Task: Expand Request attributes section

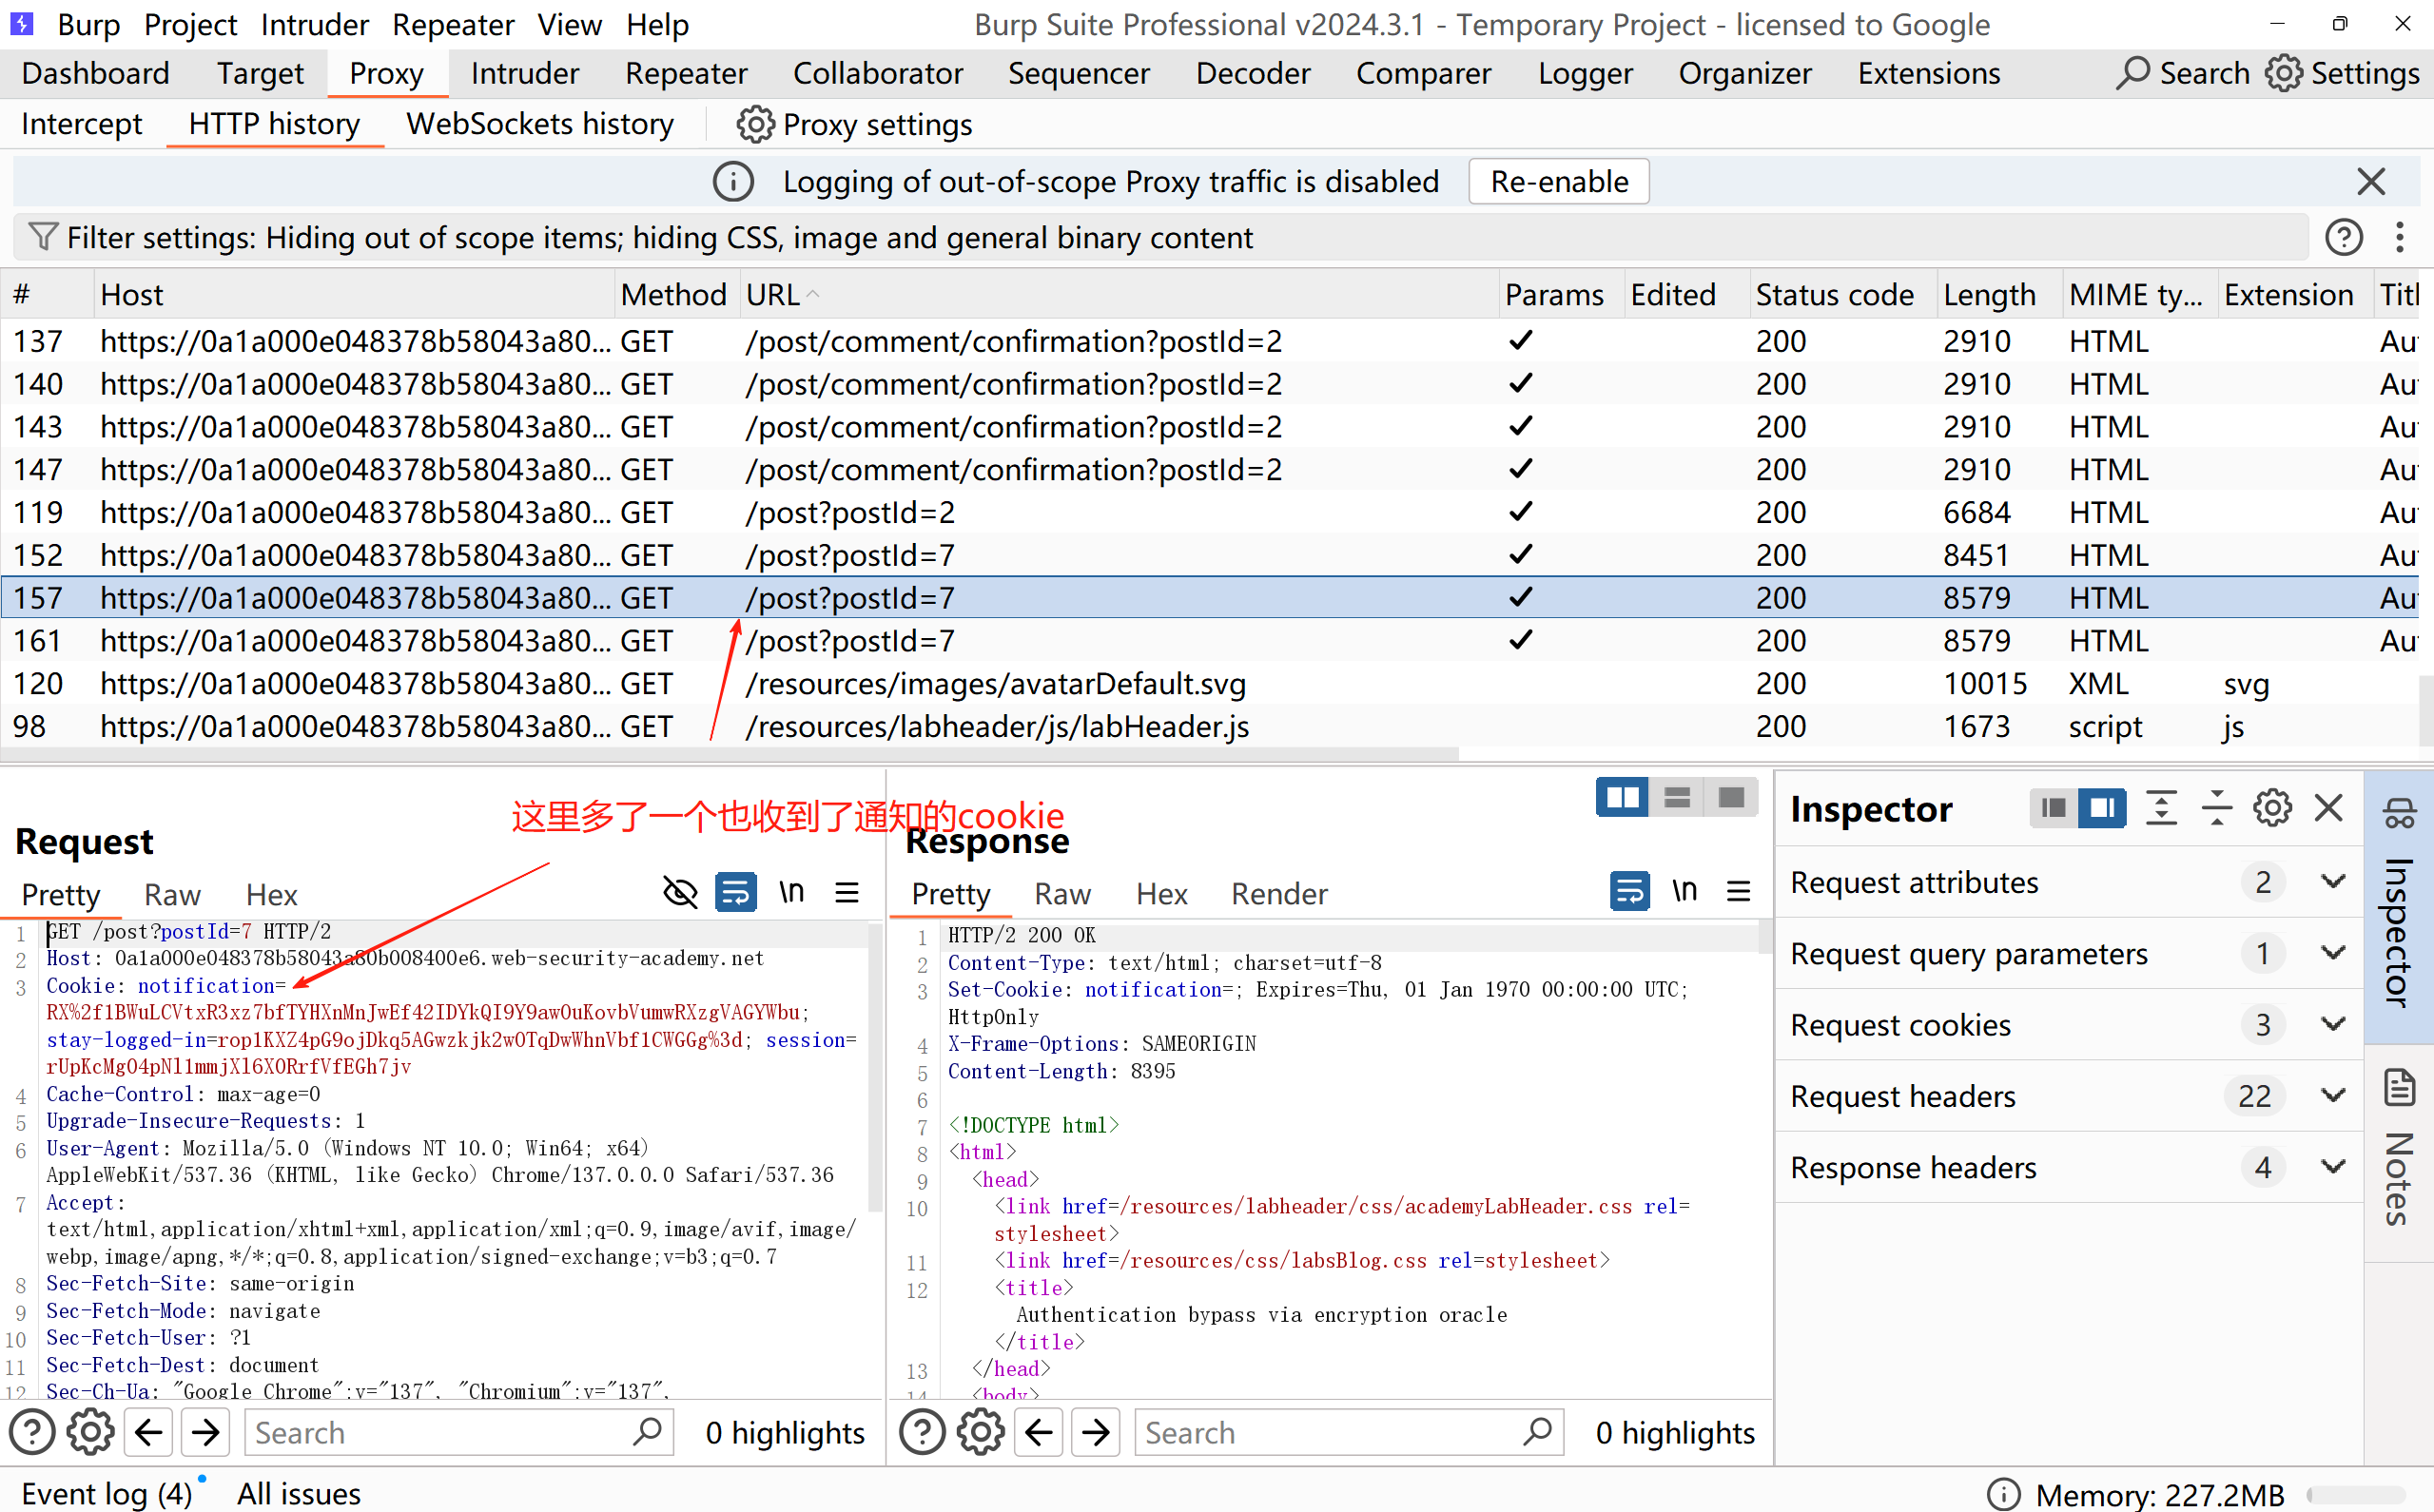Action: pos(2332,882)
